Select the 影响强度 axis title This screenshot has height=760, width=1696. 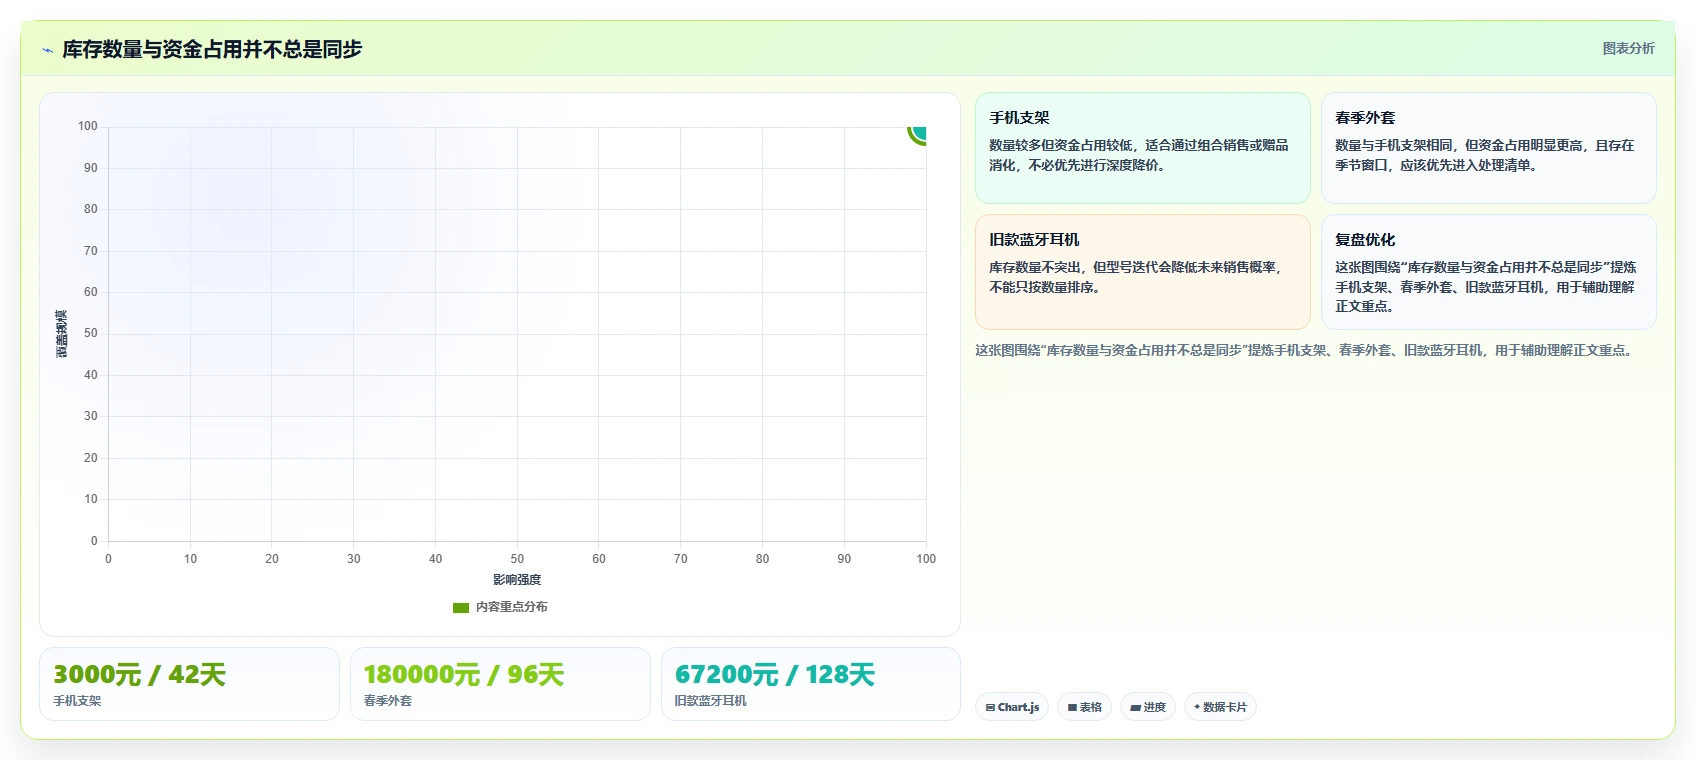(517, 580)
